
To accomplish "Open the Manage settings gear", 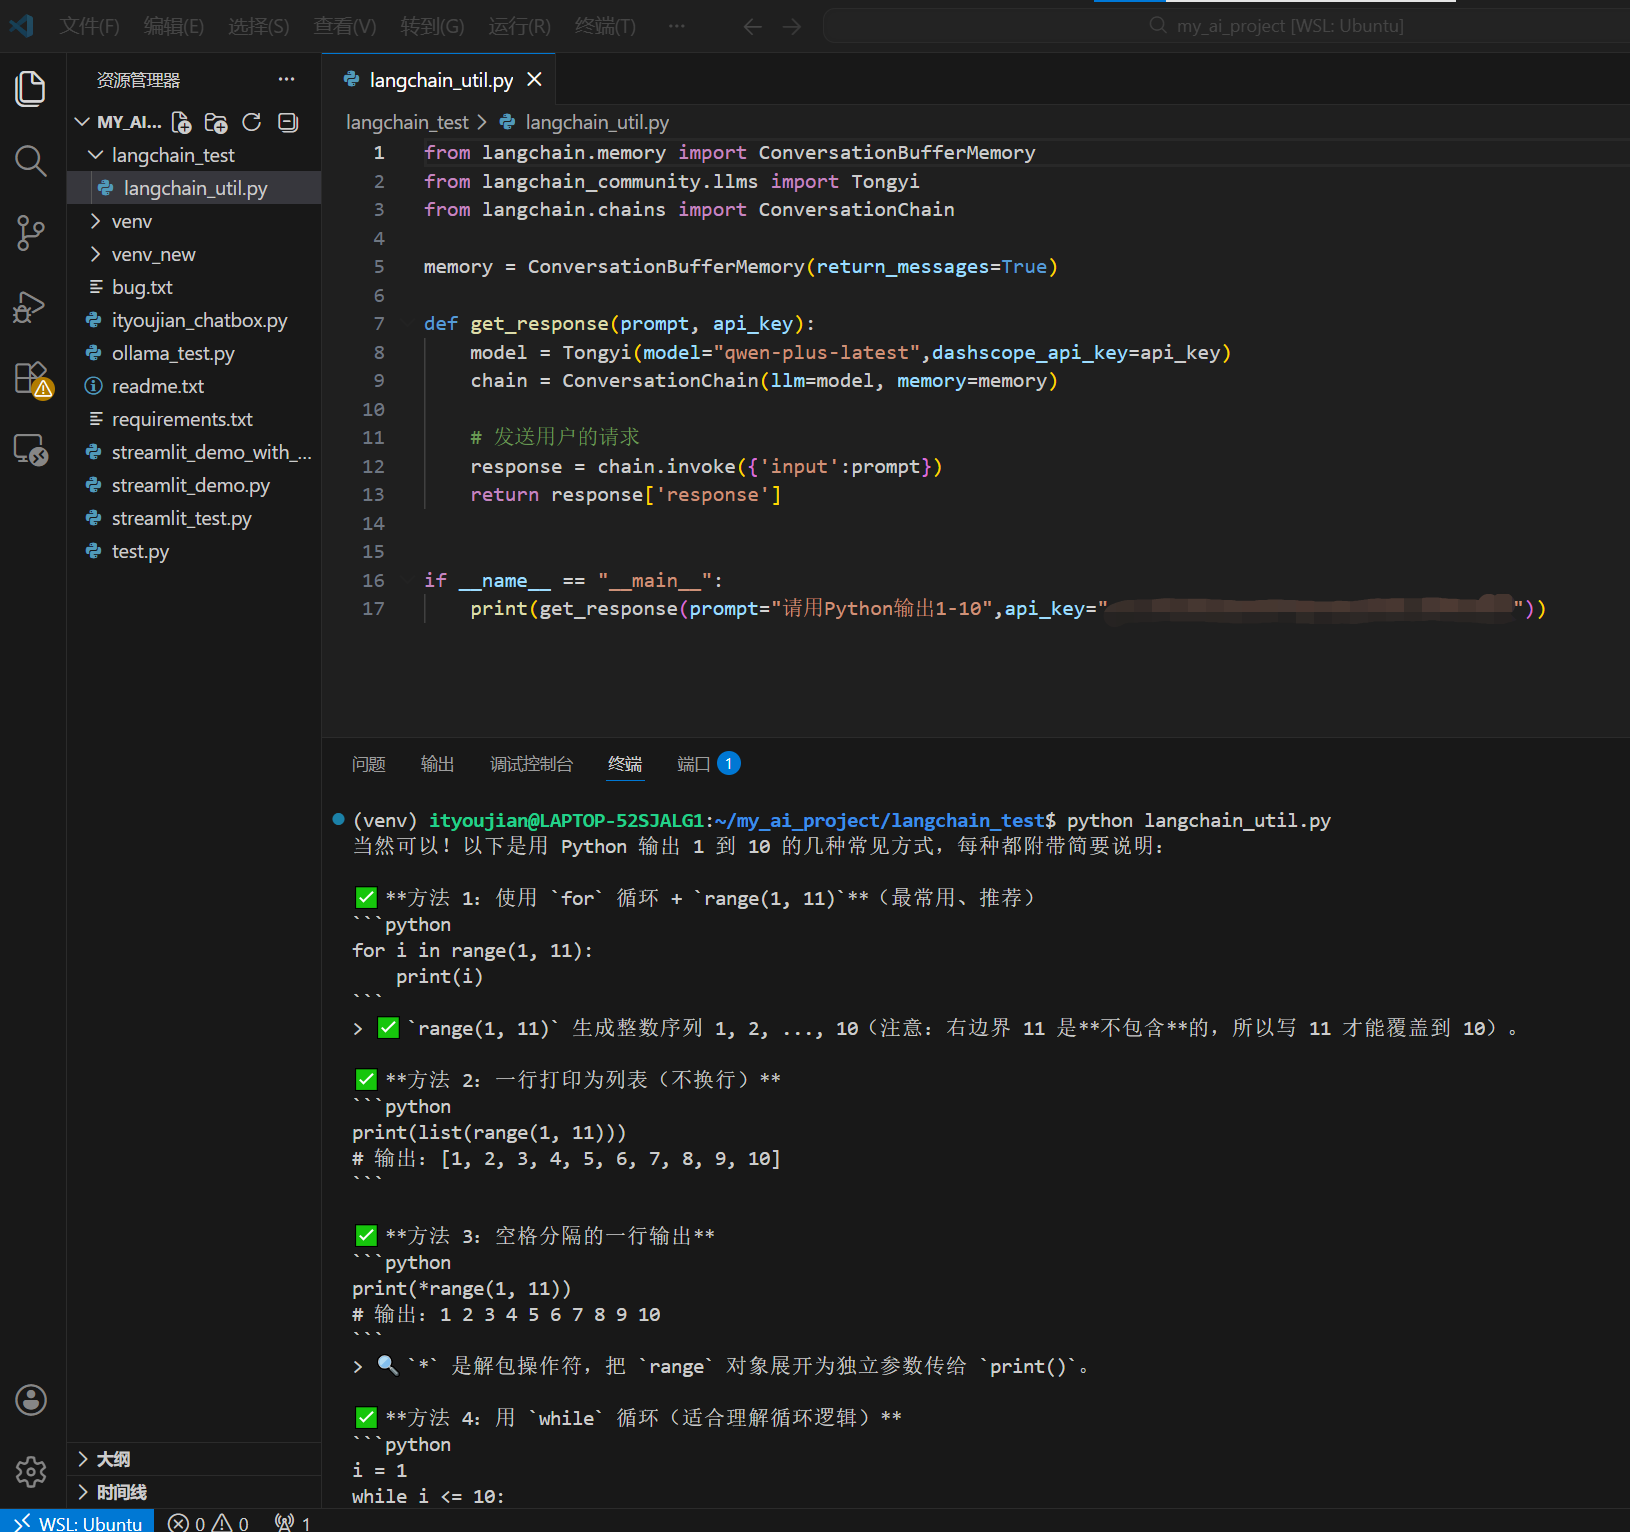I will (31, 1472).
